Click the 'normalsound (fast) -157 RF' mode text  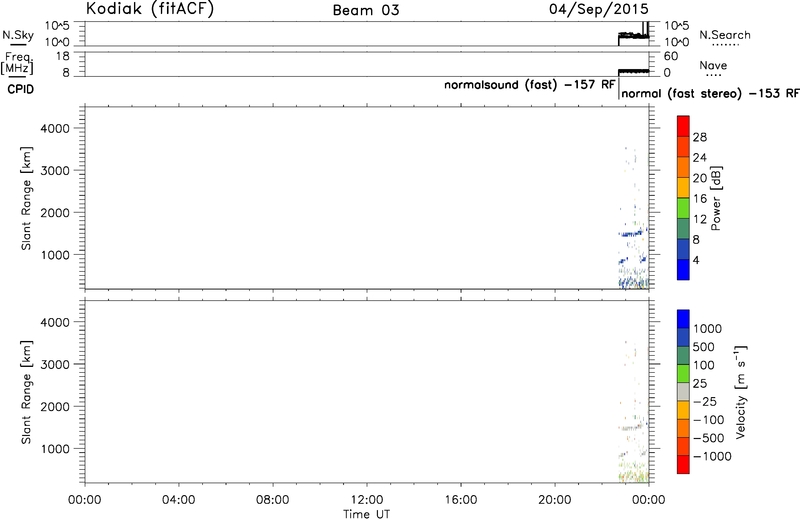point(530,85)
